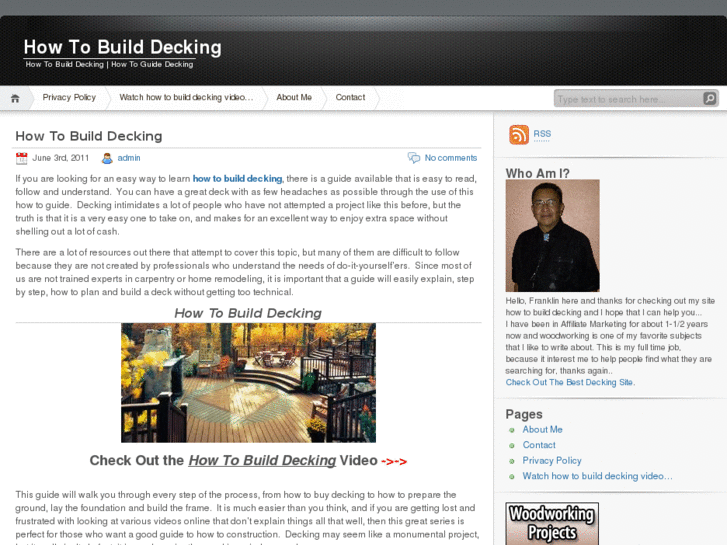Open Privacy Policy in the top menu
Screen dimensions: 727x545
[x=69, y=97]
